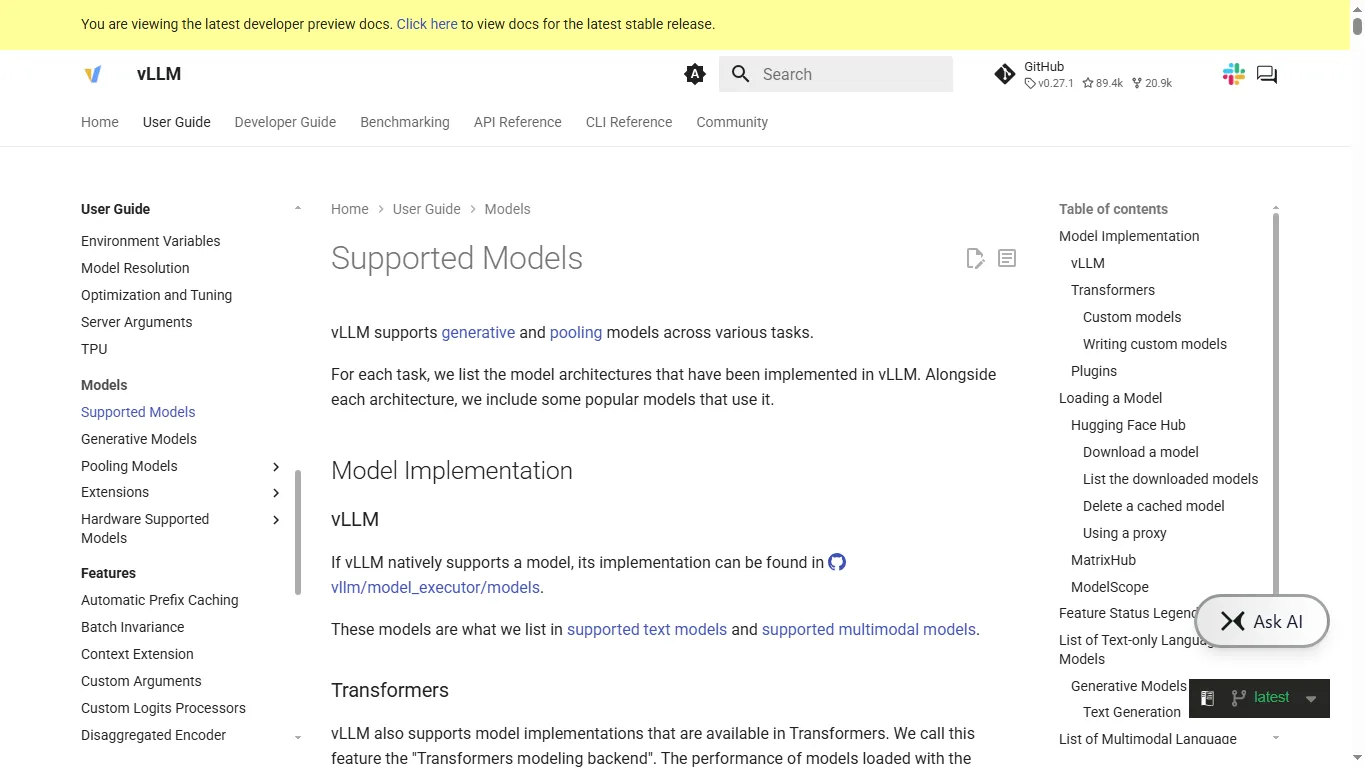Toggle the color theme icon
The image size is (1365, 768).
(695, 74)
